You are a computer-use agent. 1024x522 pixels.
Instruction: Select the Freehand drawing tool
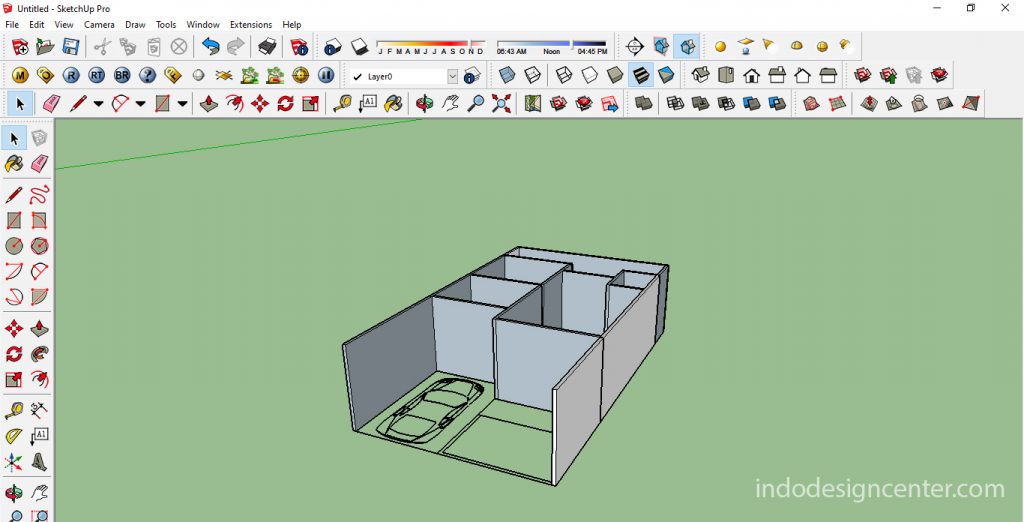click(39, 194)
